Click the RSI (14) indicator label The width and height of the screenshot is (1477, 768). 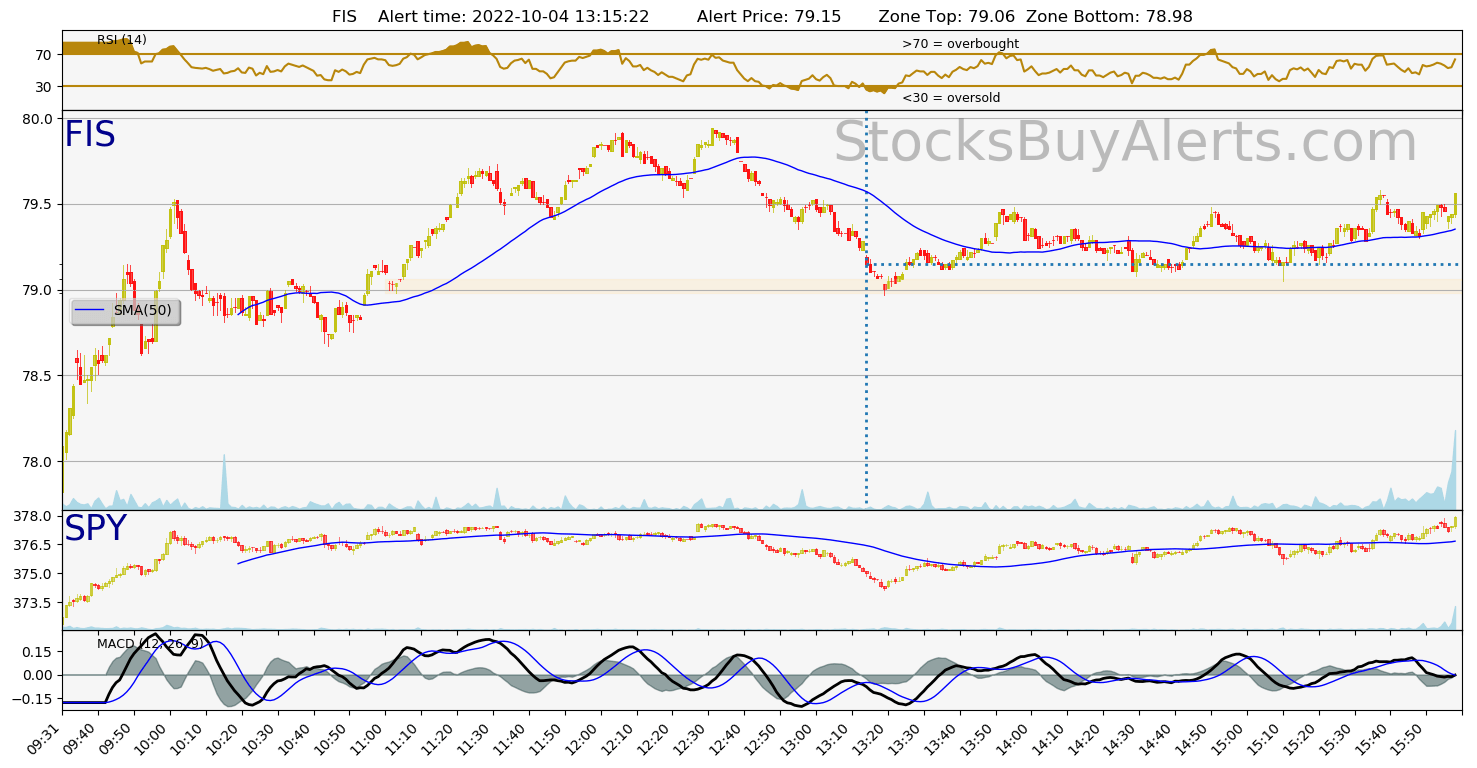click(122, 40)
